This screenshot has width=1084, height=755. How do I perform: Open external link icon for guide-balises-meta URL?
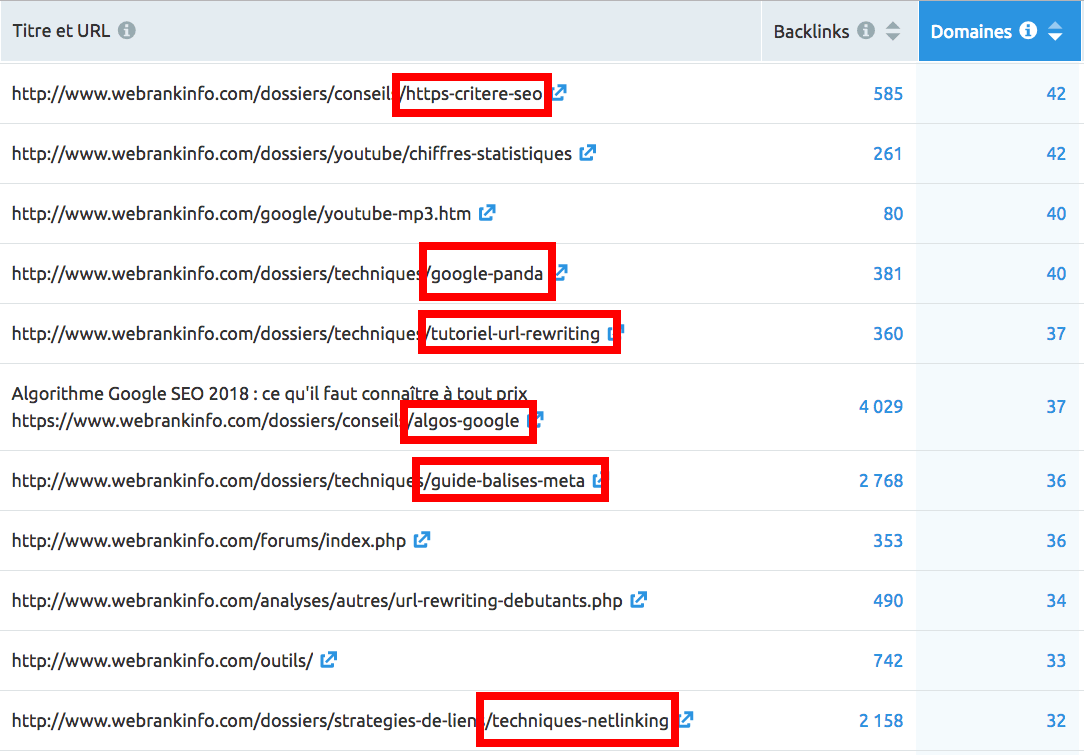pos(600,479)
